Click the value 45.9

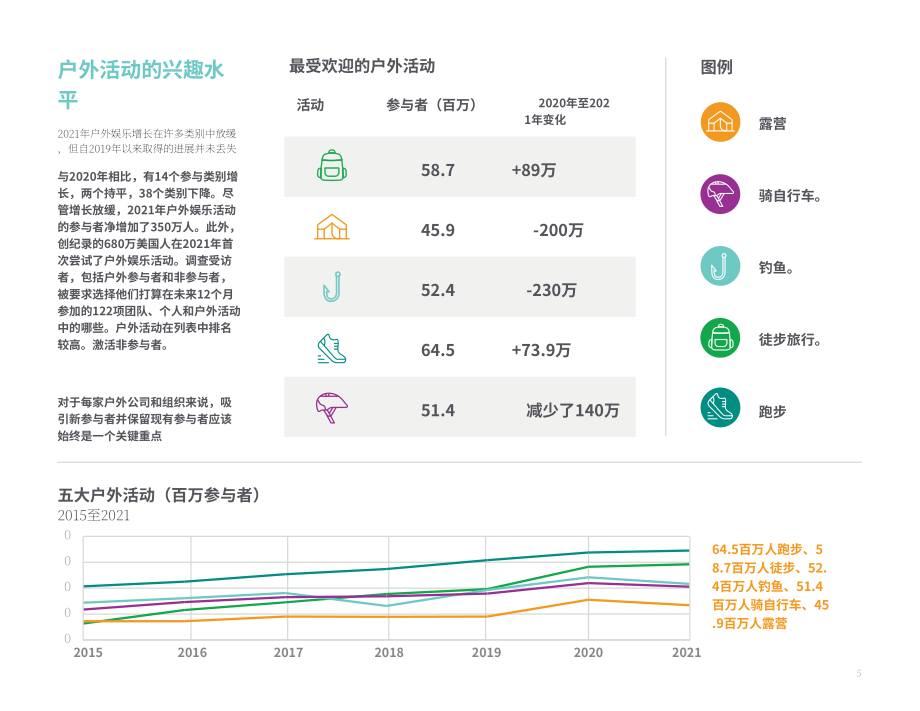(x=438, y=230)
